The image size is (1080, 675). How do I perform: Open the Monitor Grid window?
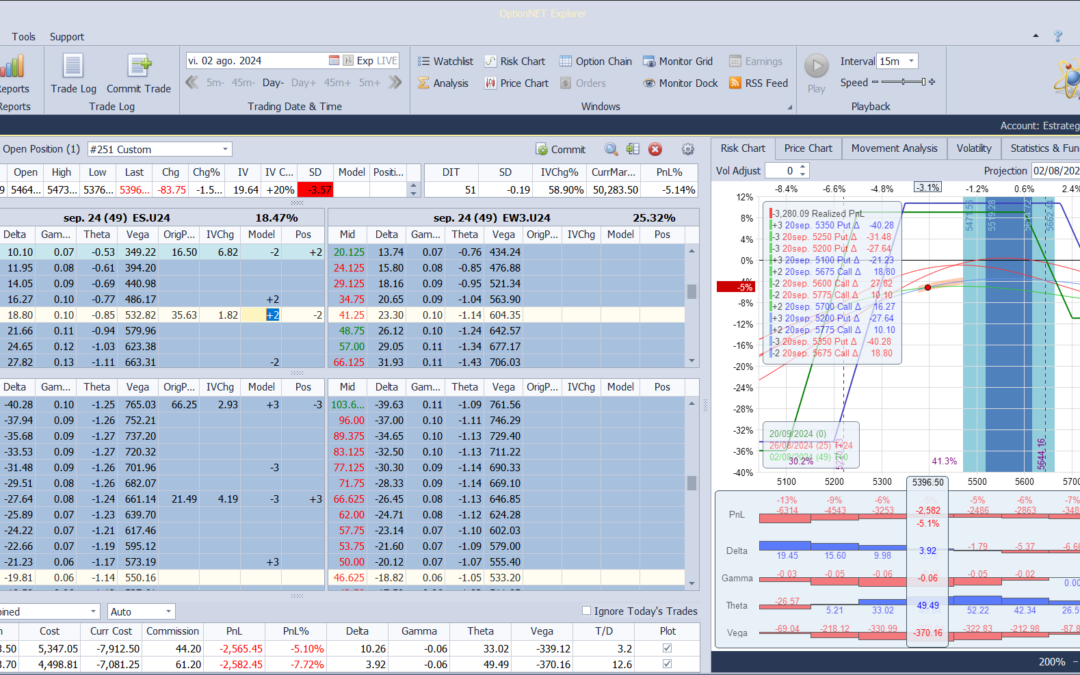click(x=678, y=61)
